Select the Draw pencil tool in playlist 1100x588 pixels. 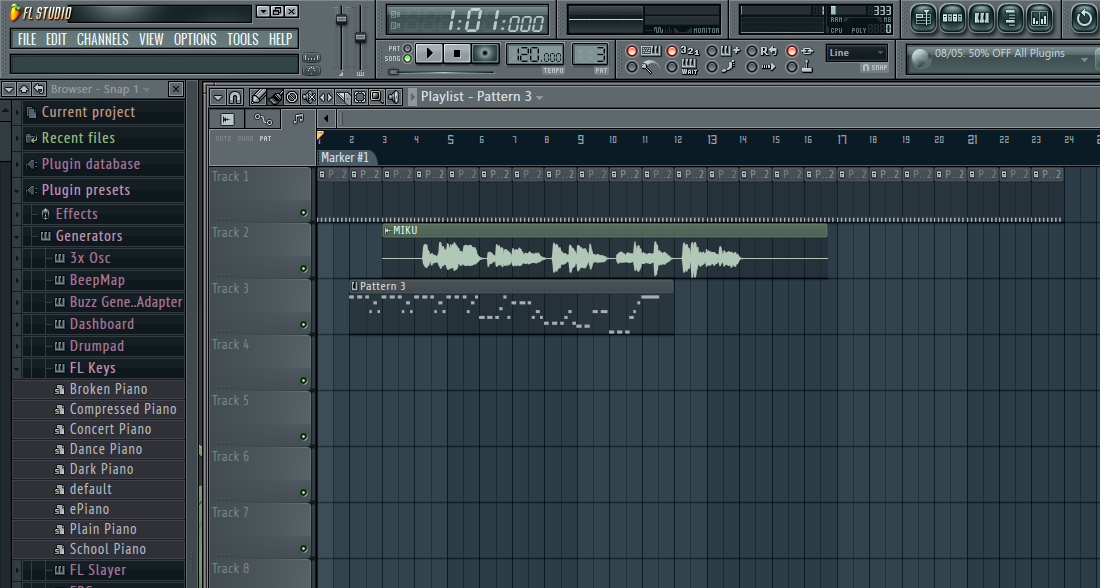click(x=258, y=97)
